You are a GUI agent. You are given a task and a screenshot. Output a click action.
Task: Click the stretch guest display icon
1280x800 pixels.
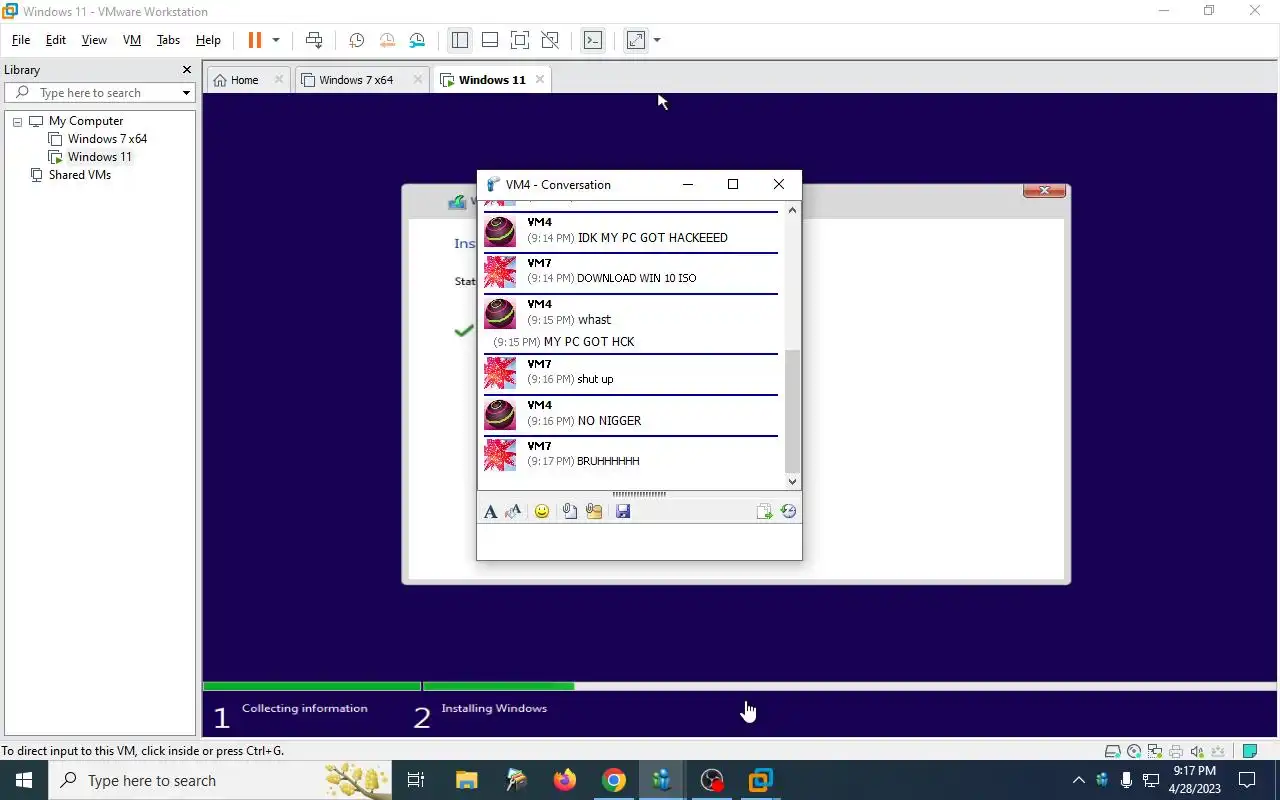(x=636, y=40)
